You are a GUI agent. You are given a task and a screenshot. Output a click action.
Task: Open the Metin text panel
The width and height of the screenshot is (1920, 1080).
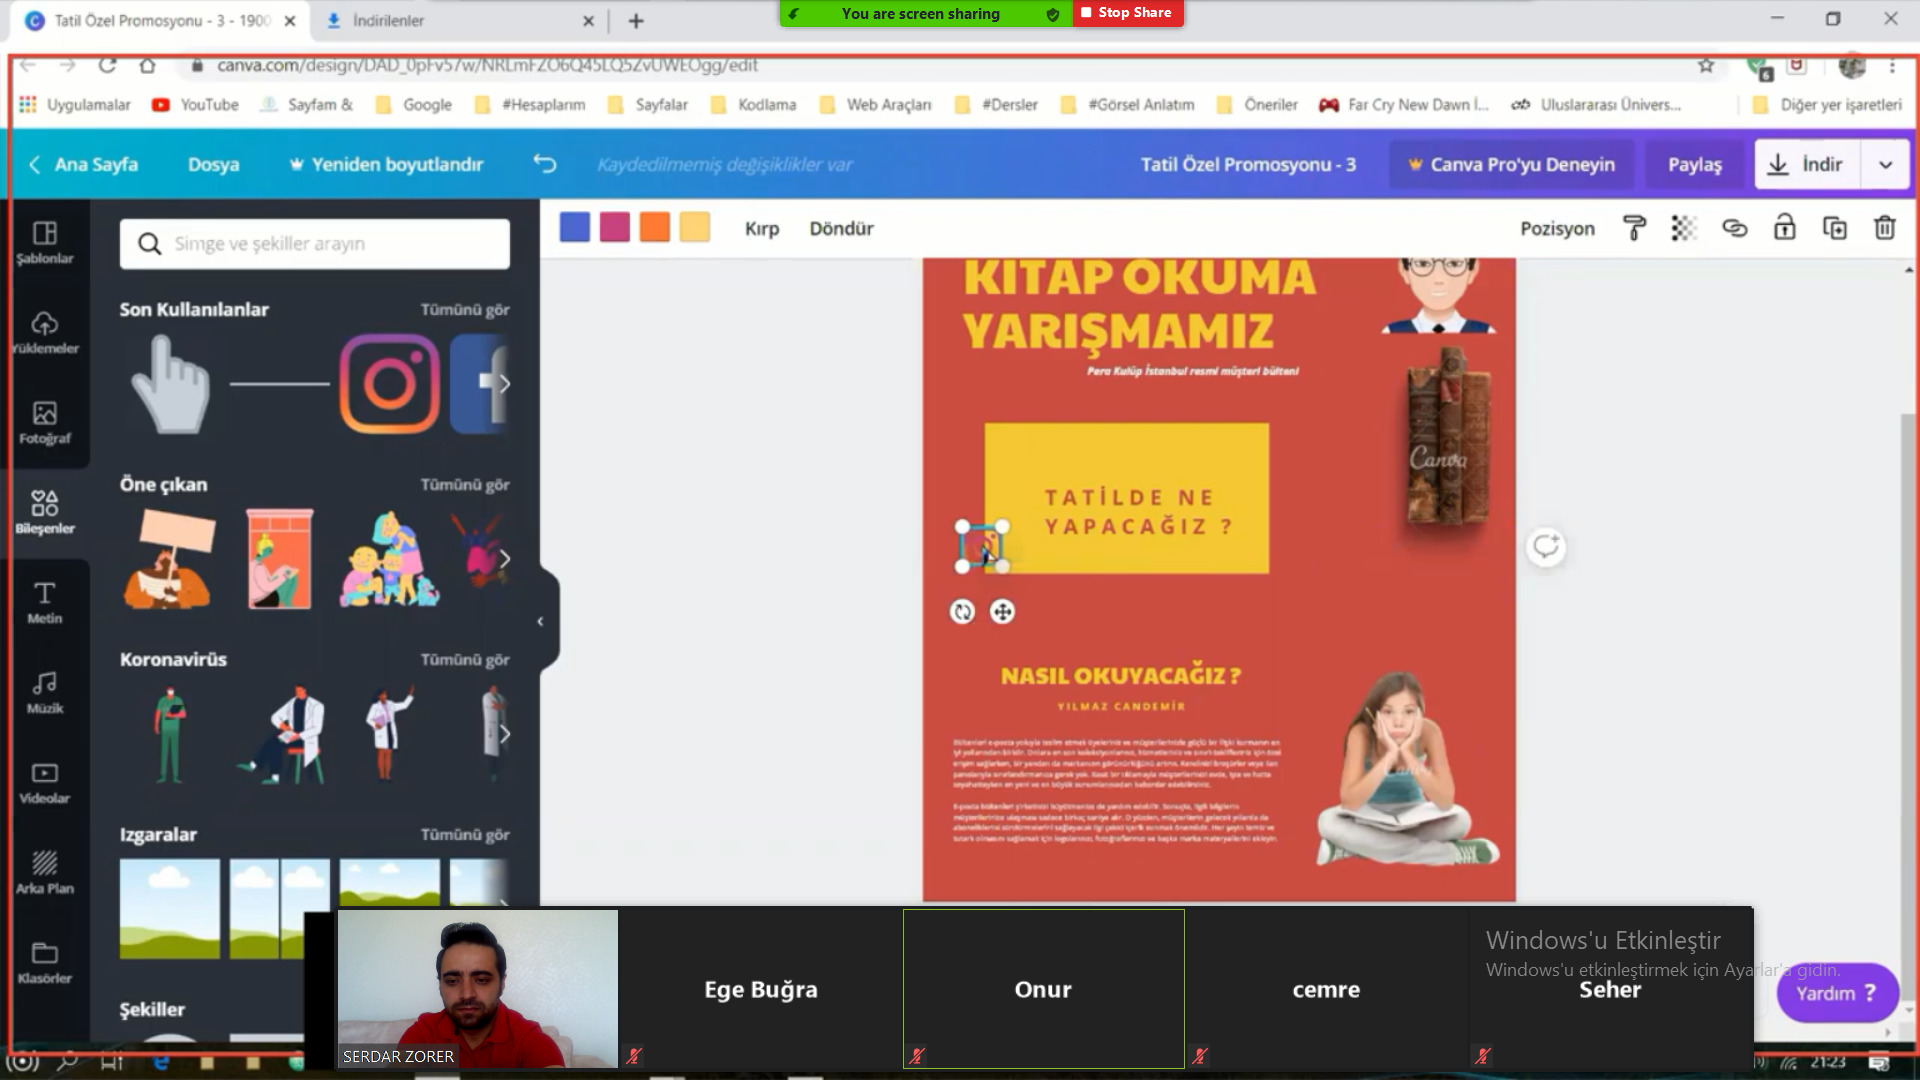(x=44, y=603)
